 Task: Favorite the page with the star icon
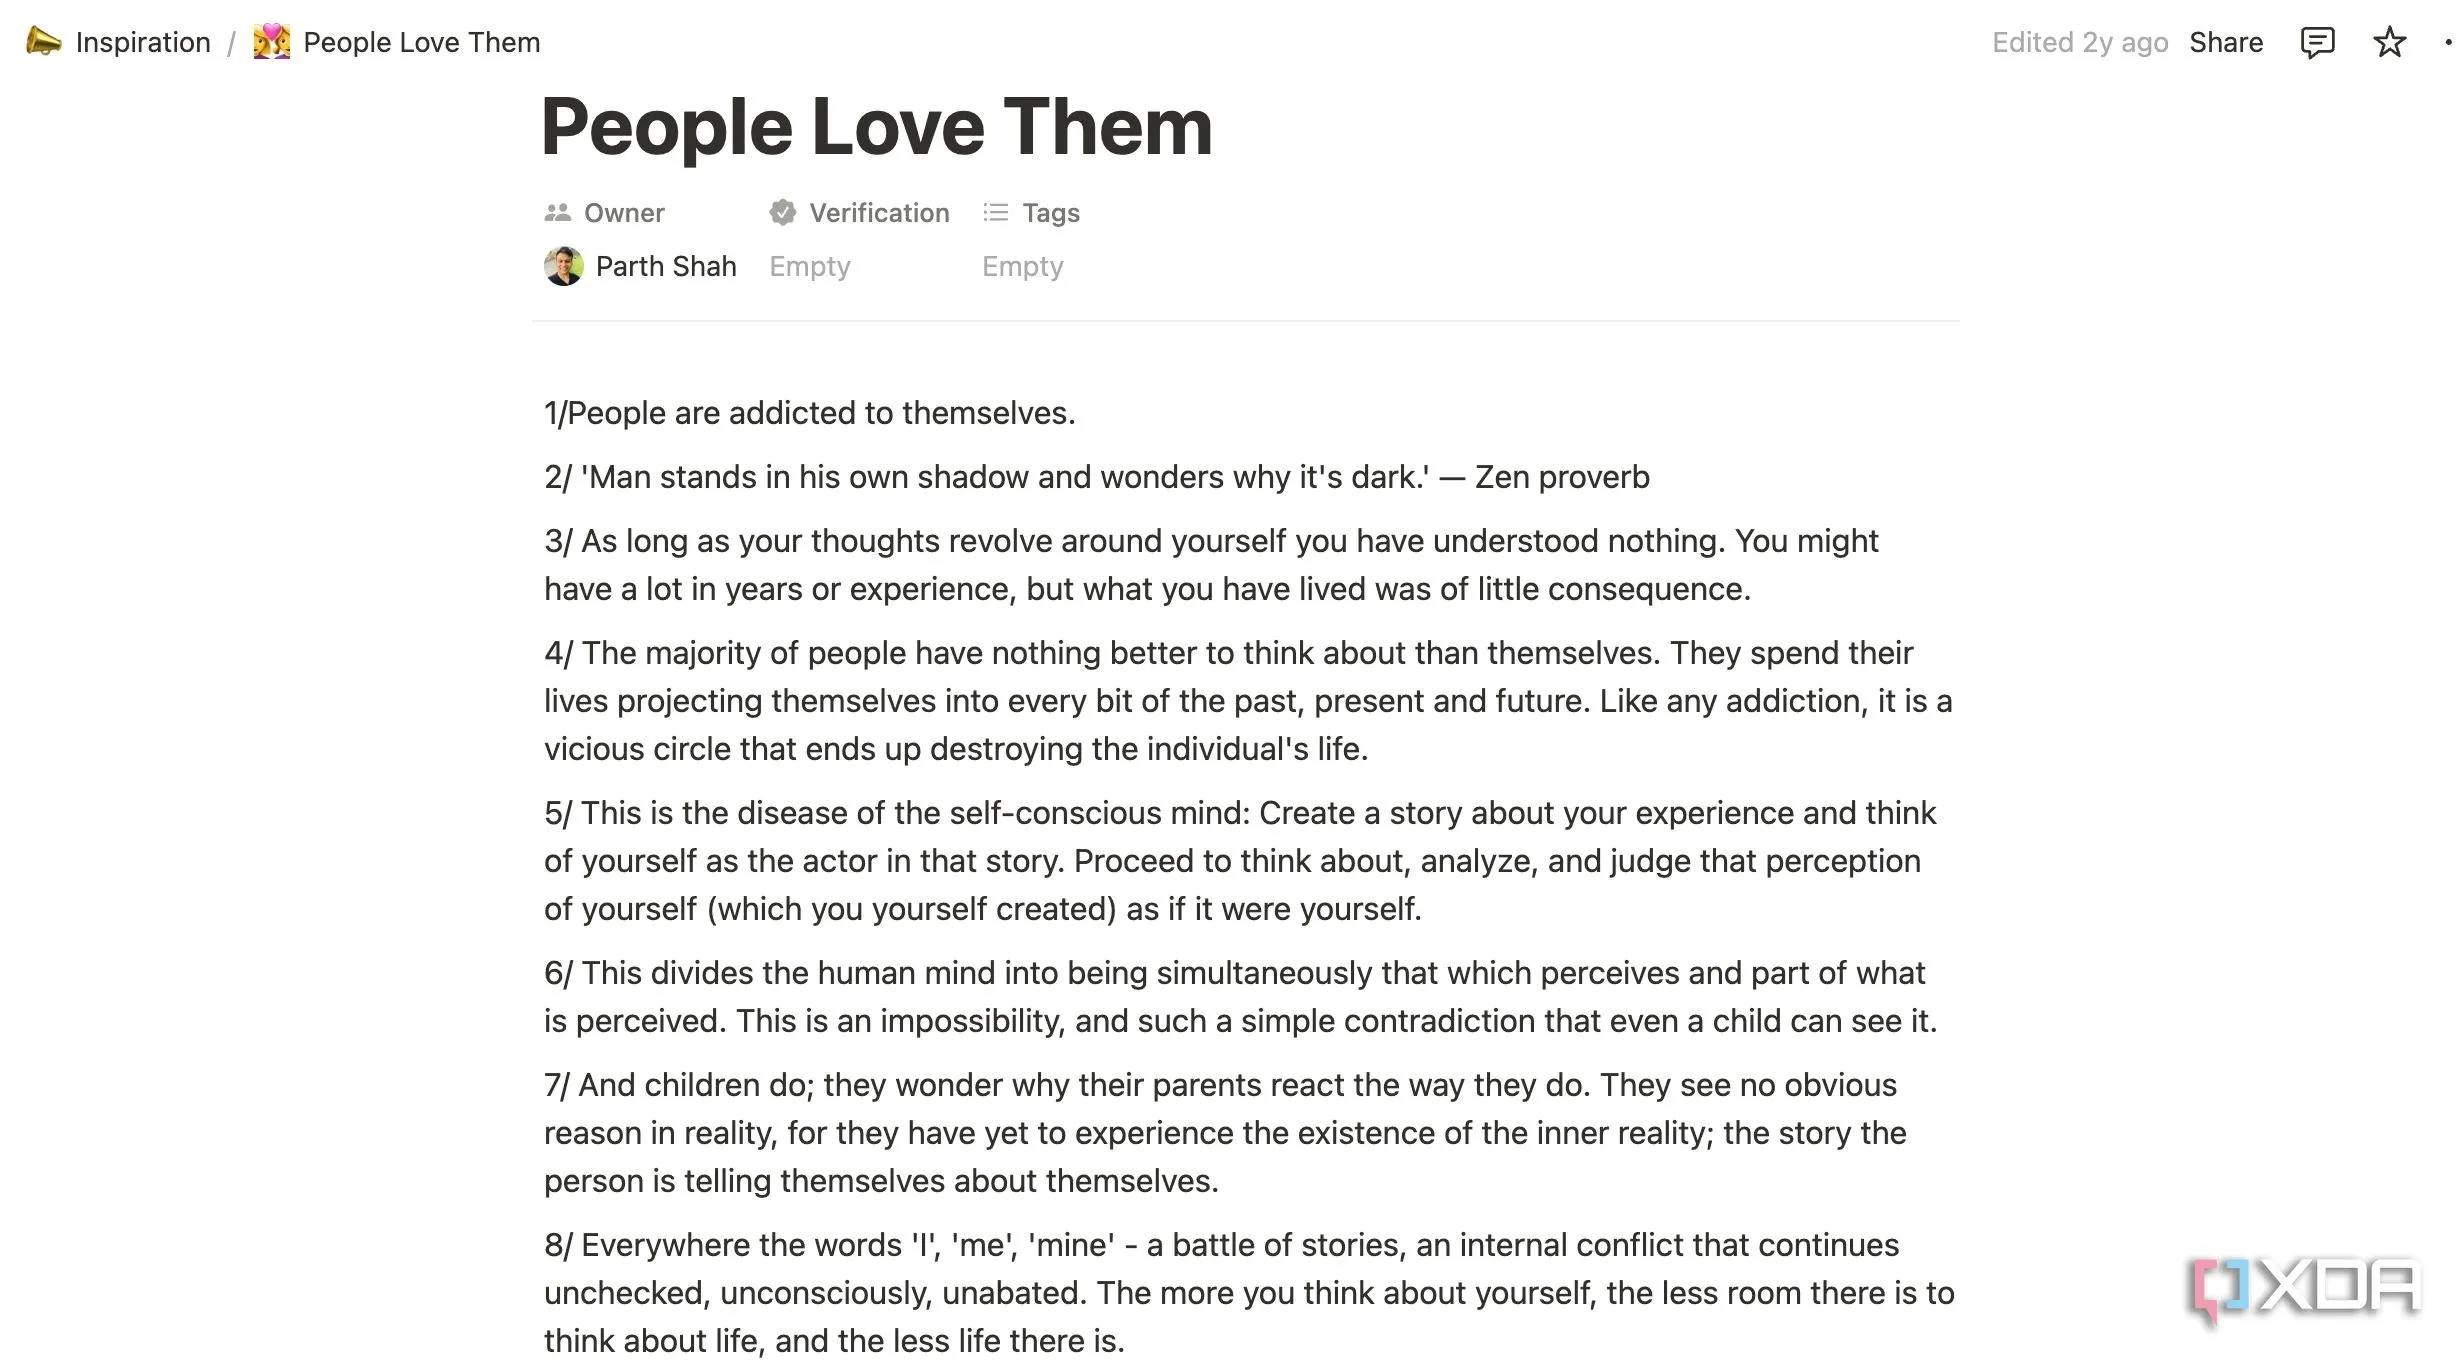click(2389, 43)
